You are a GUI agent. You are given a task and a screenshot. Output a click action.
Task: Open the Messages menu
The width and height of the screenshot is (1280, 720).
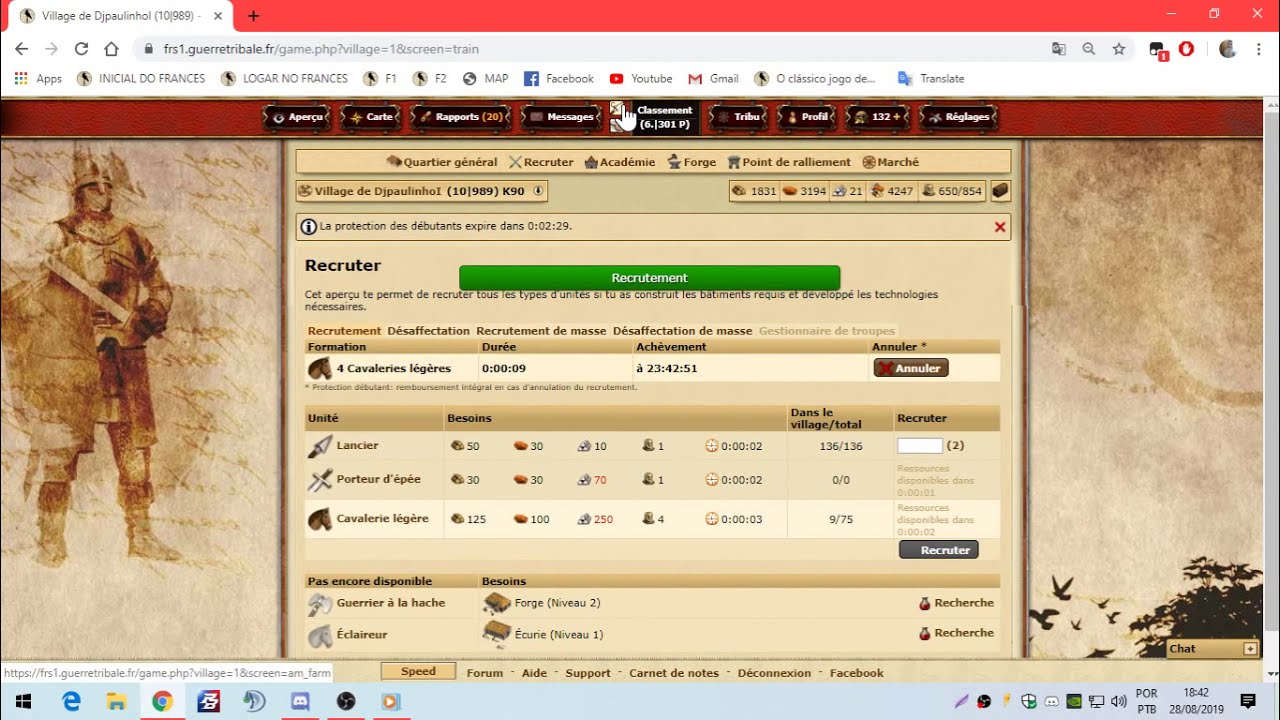pos(560,117)
